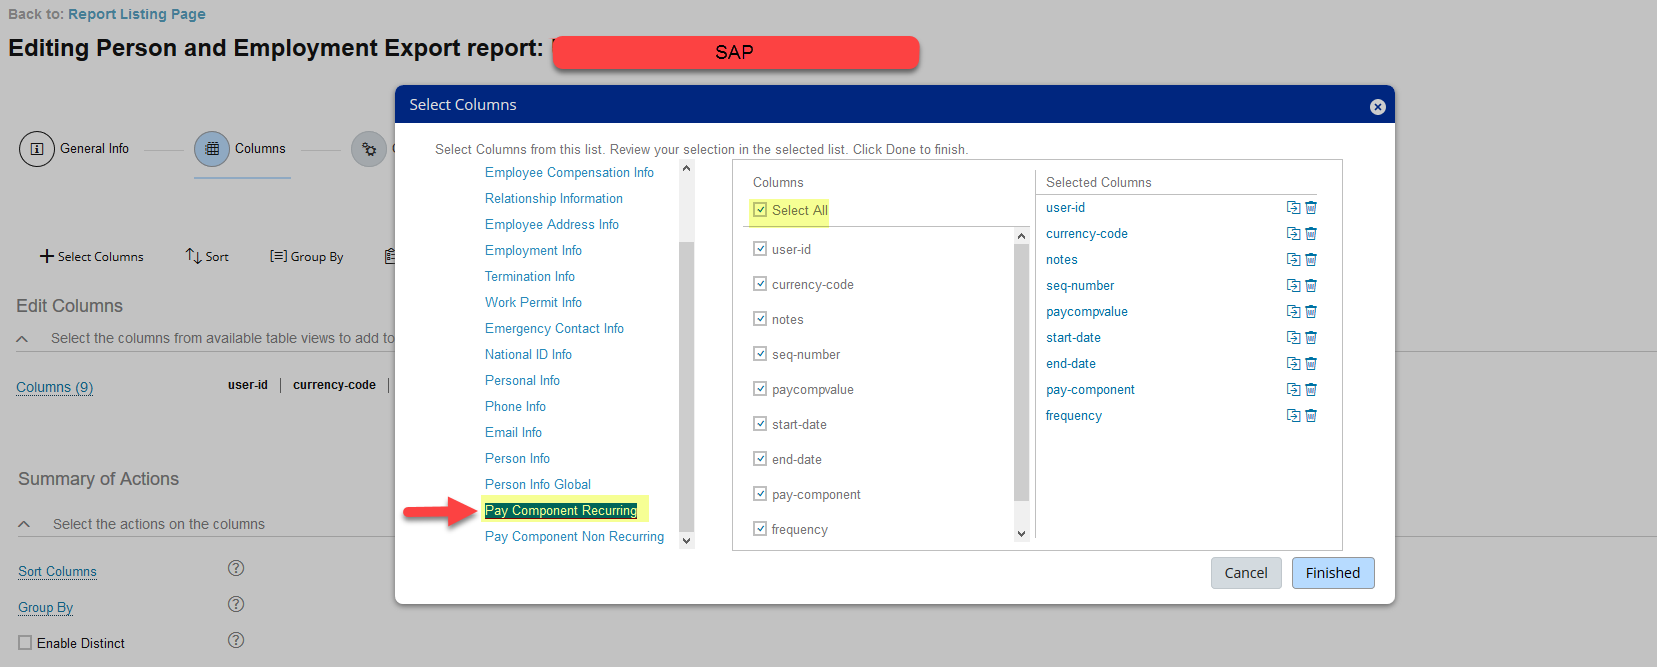Uncheck the paycompvalue column checkbox
Image resolution: width=1657 pixels, height=667 pixels.
pos(760,389)
